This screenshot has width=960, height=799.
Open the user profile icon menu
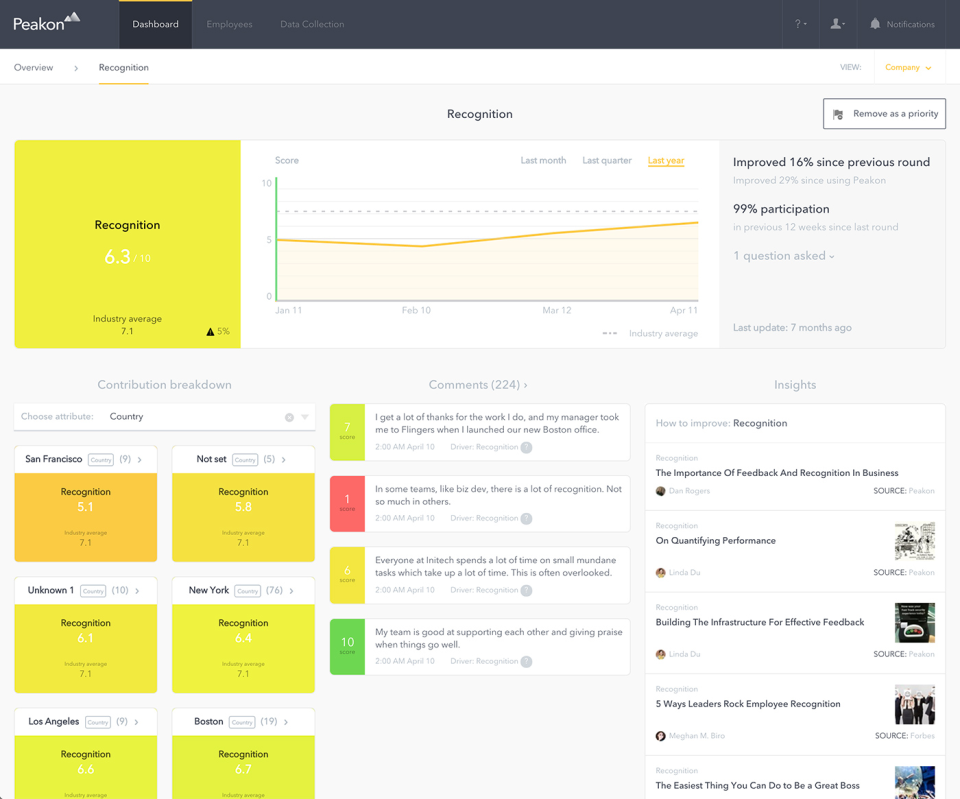[x=837, y=24]
